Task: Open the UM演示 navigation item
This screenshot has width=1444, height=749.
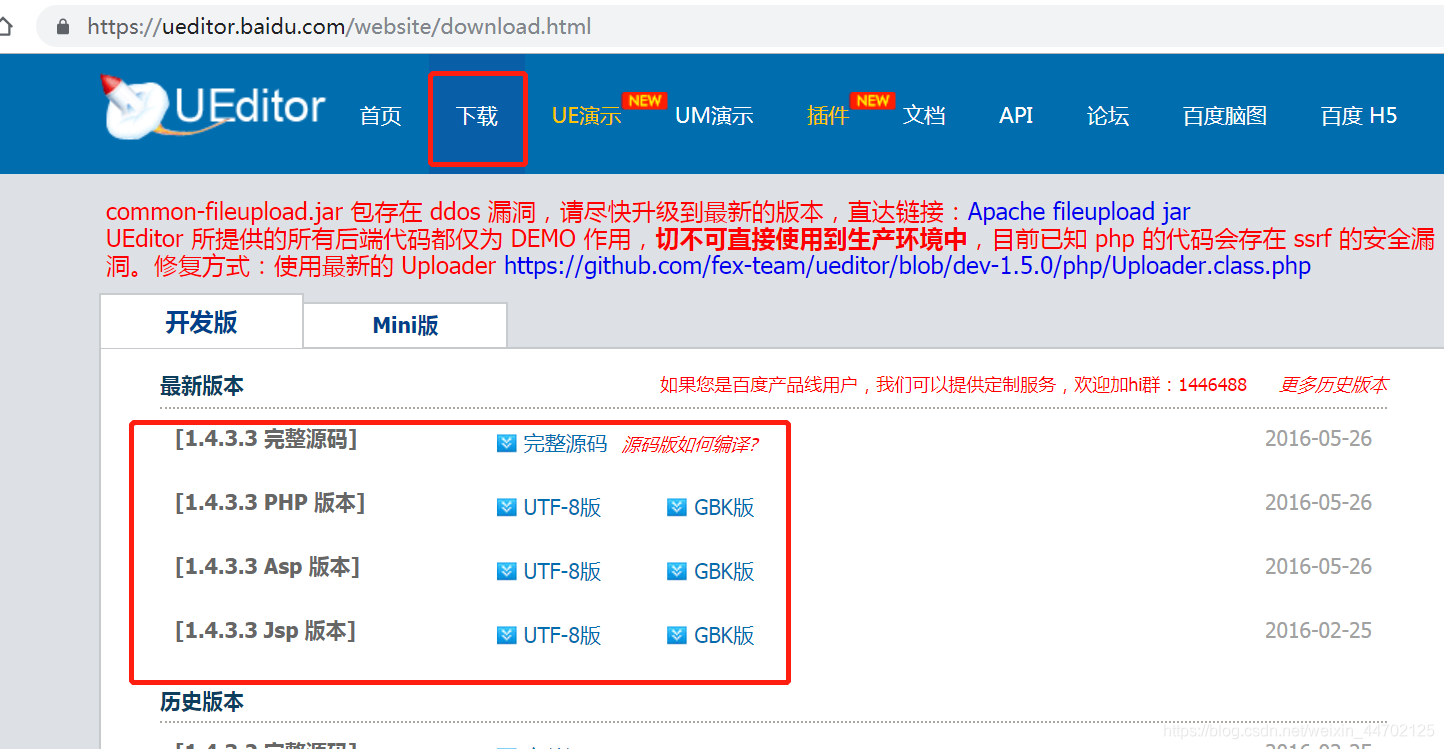Action: 714,116
